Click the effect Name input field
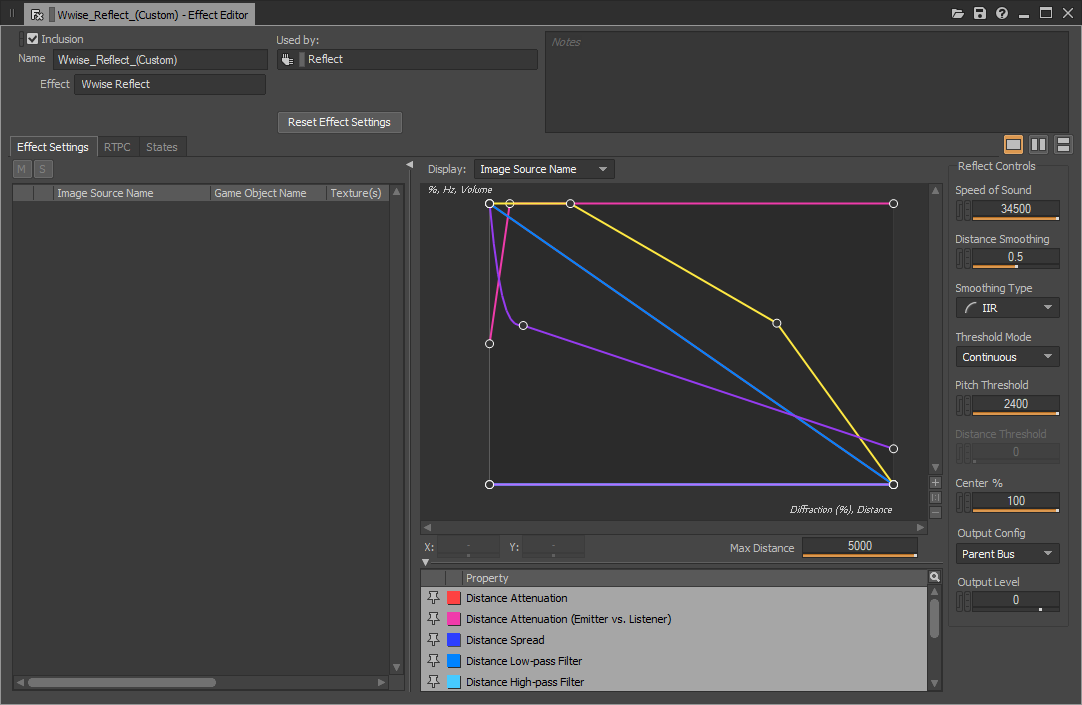Viewport: 1082px width, 705px height. [x=160, y=60]
